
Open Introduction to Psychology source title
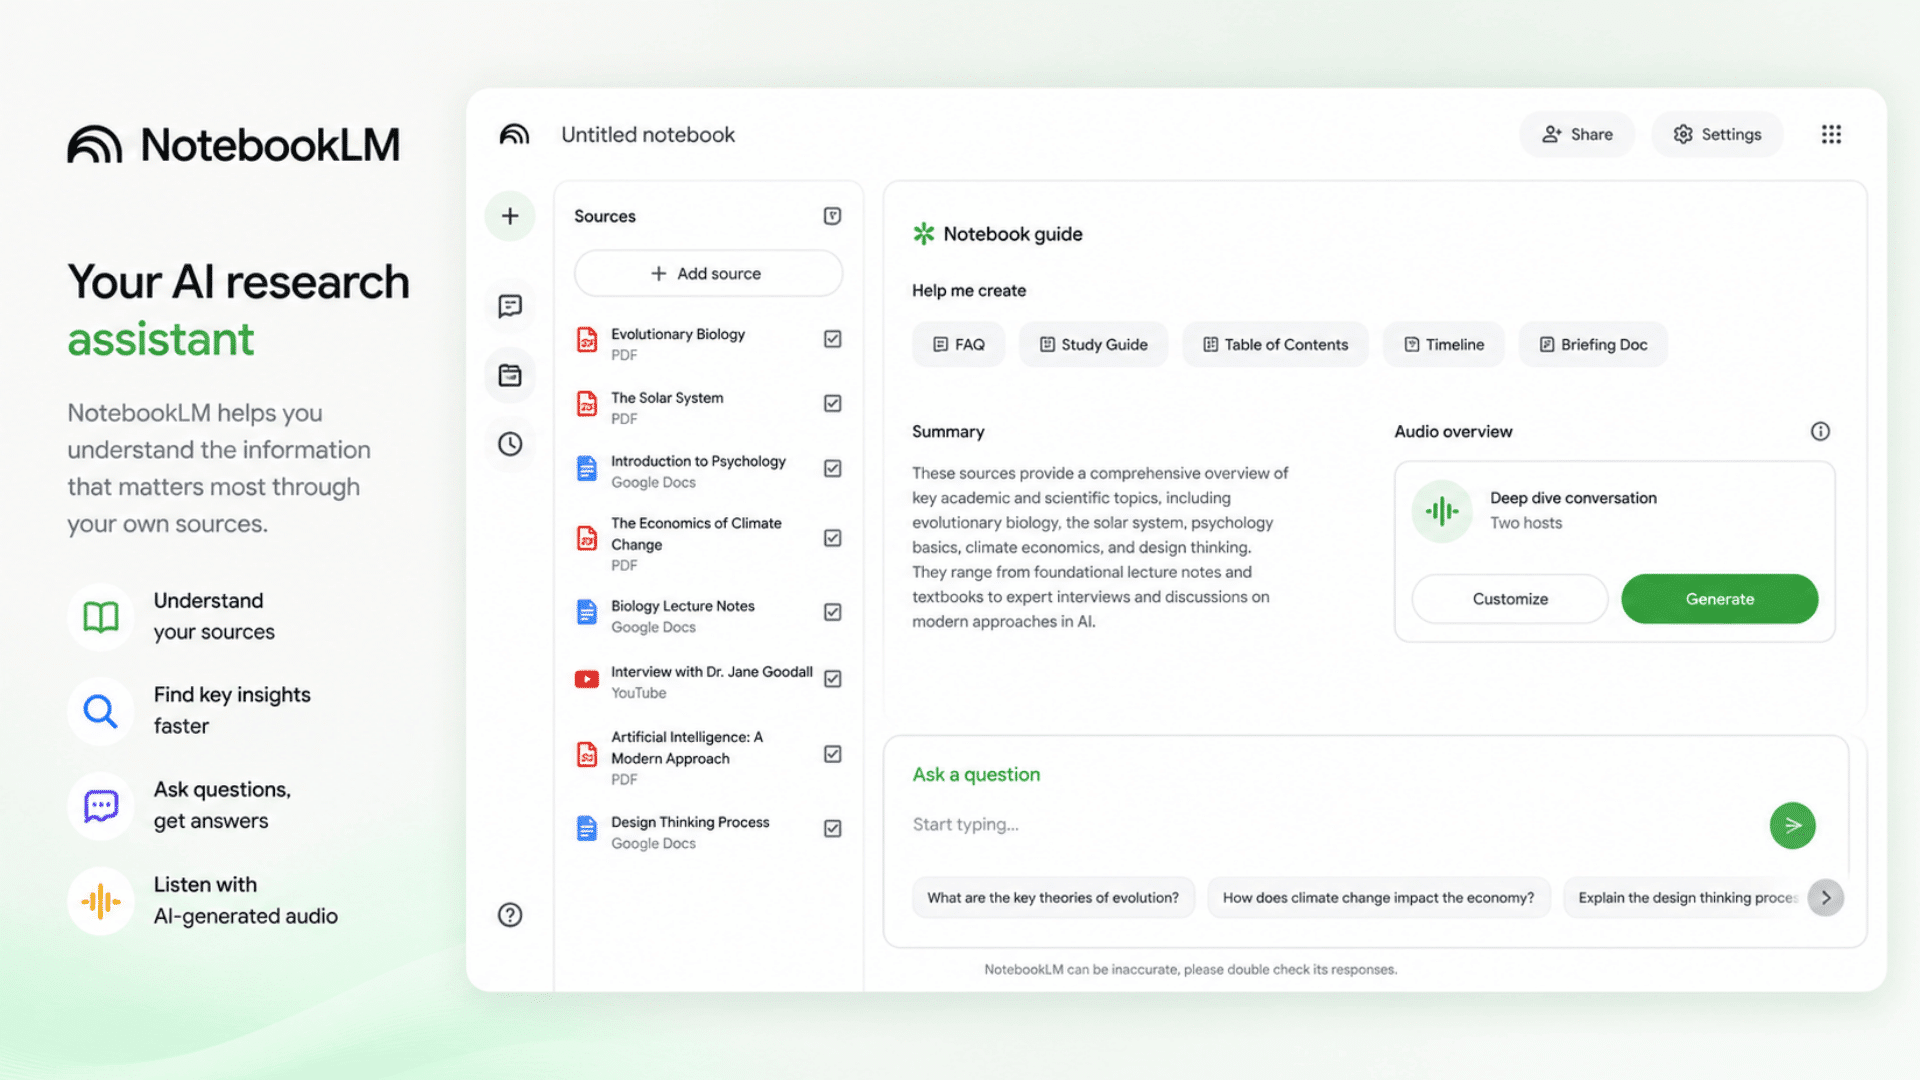pyautogui.click(x=698, y=461)
